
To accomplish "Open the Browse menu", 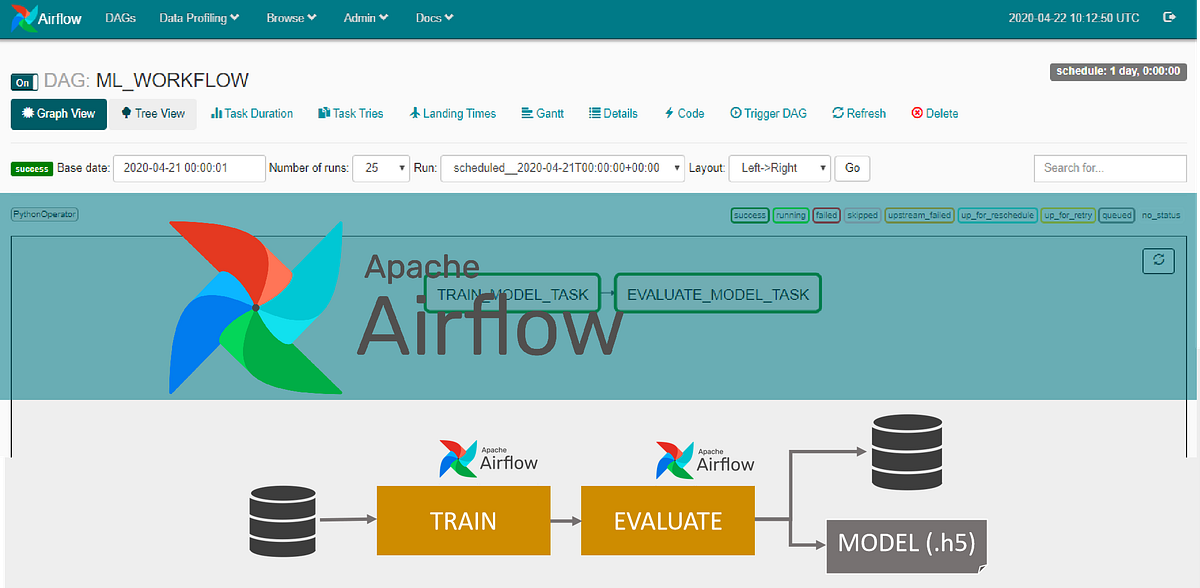I will point(290,17).
